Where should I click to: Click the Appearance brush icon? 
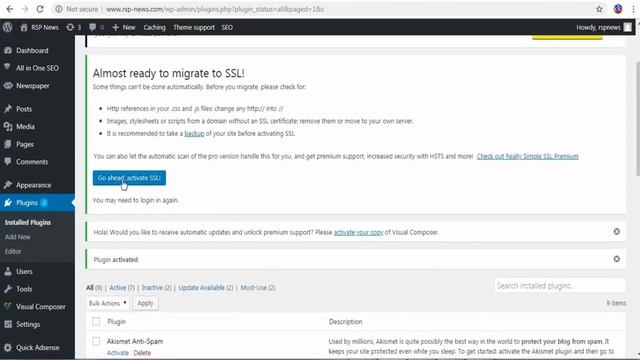(8, 185)
